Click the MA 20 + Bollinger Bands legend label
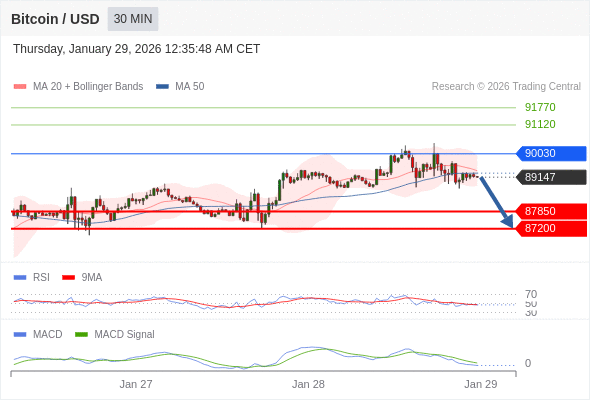The width and height of the screenshot is (590, 400). [x=88, y=87]
